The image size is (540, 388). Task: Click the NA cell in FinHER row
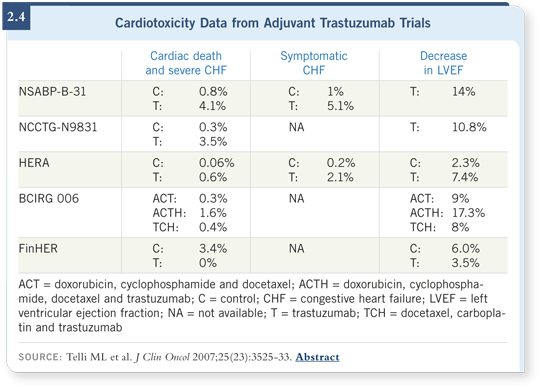pyautogui.click(x=297, y=249)
